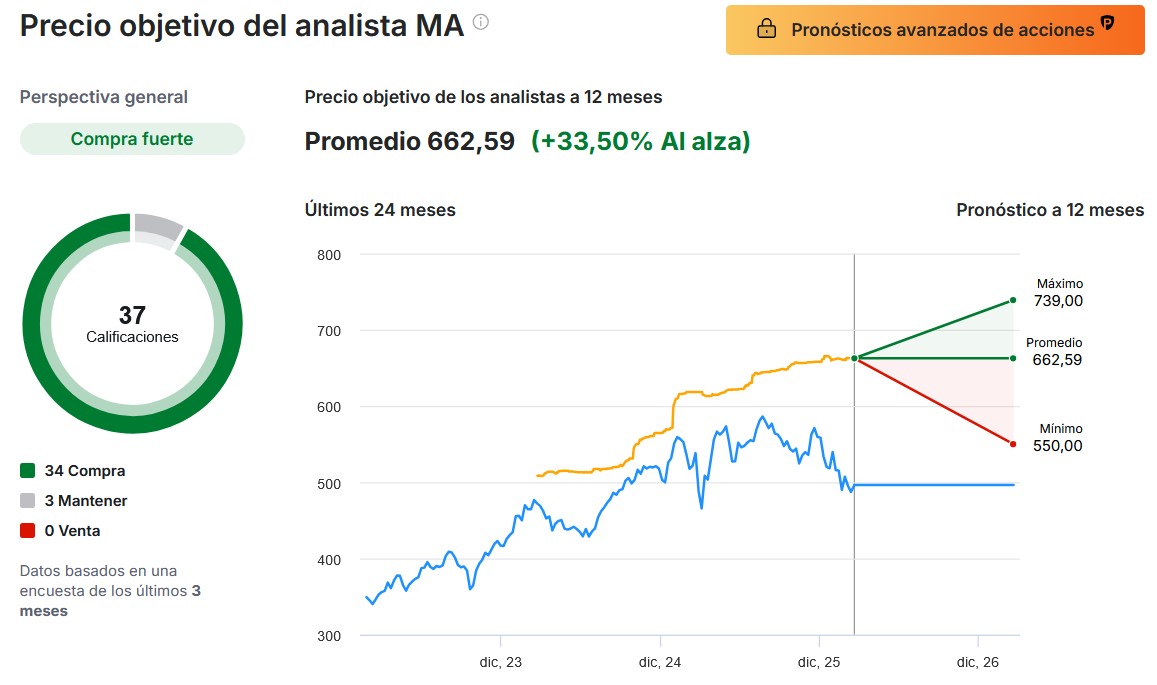The image size is (1157, 685).
Task: Click the Máximo 739,00 forecast endpoint dot
Action: [1013, 300]
